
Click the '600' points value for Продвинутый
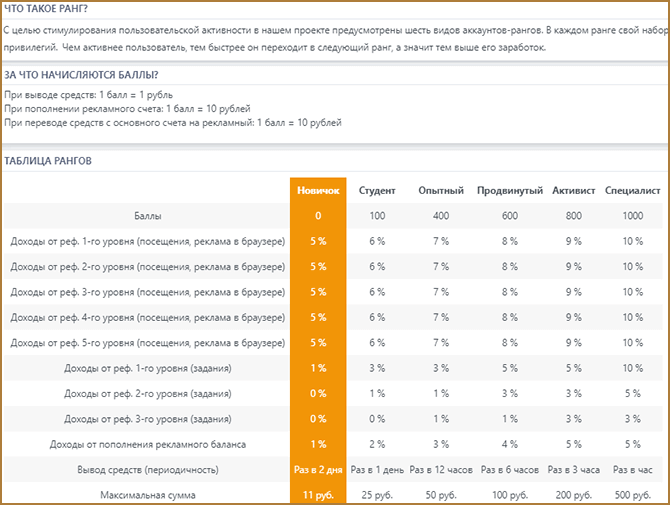point(510,216)
